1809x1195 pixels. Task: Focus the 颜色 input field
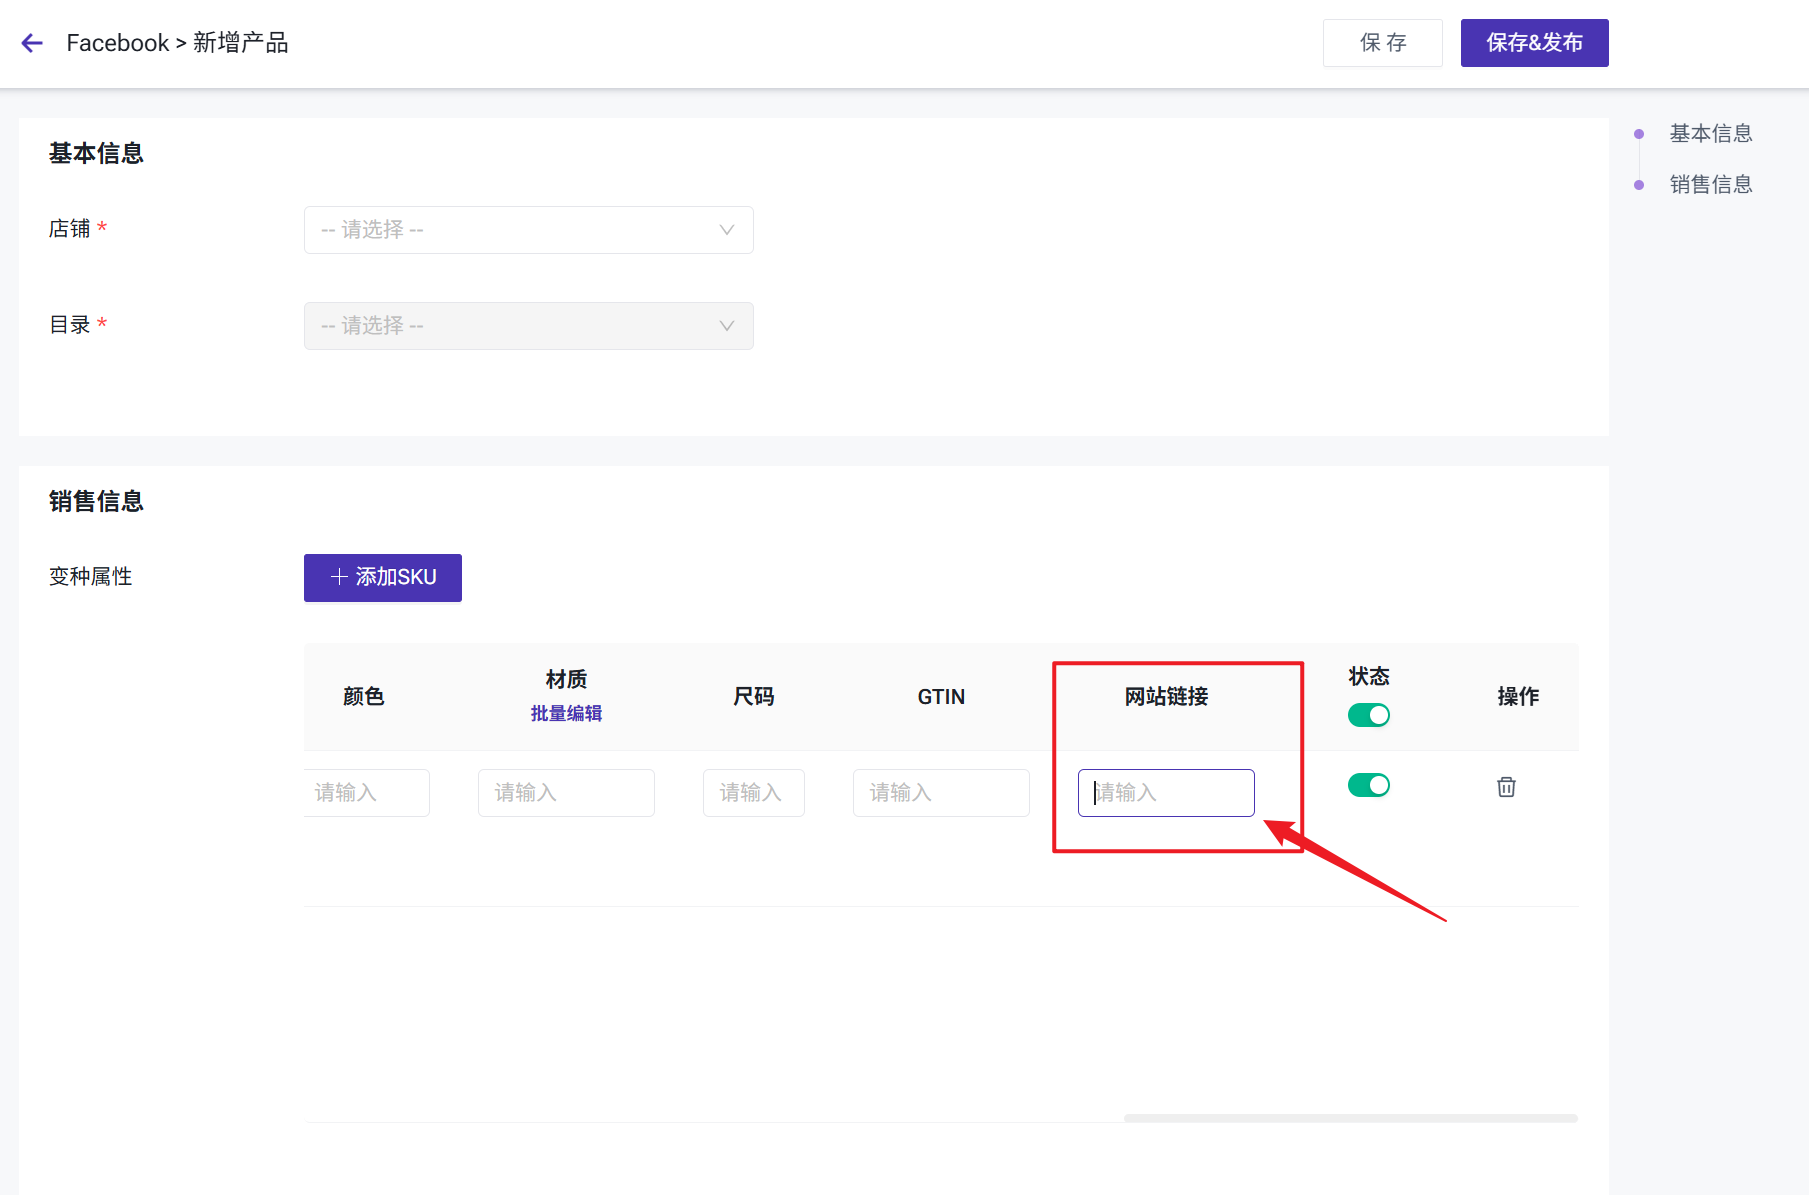(x=367, y=793)
